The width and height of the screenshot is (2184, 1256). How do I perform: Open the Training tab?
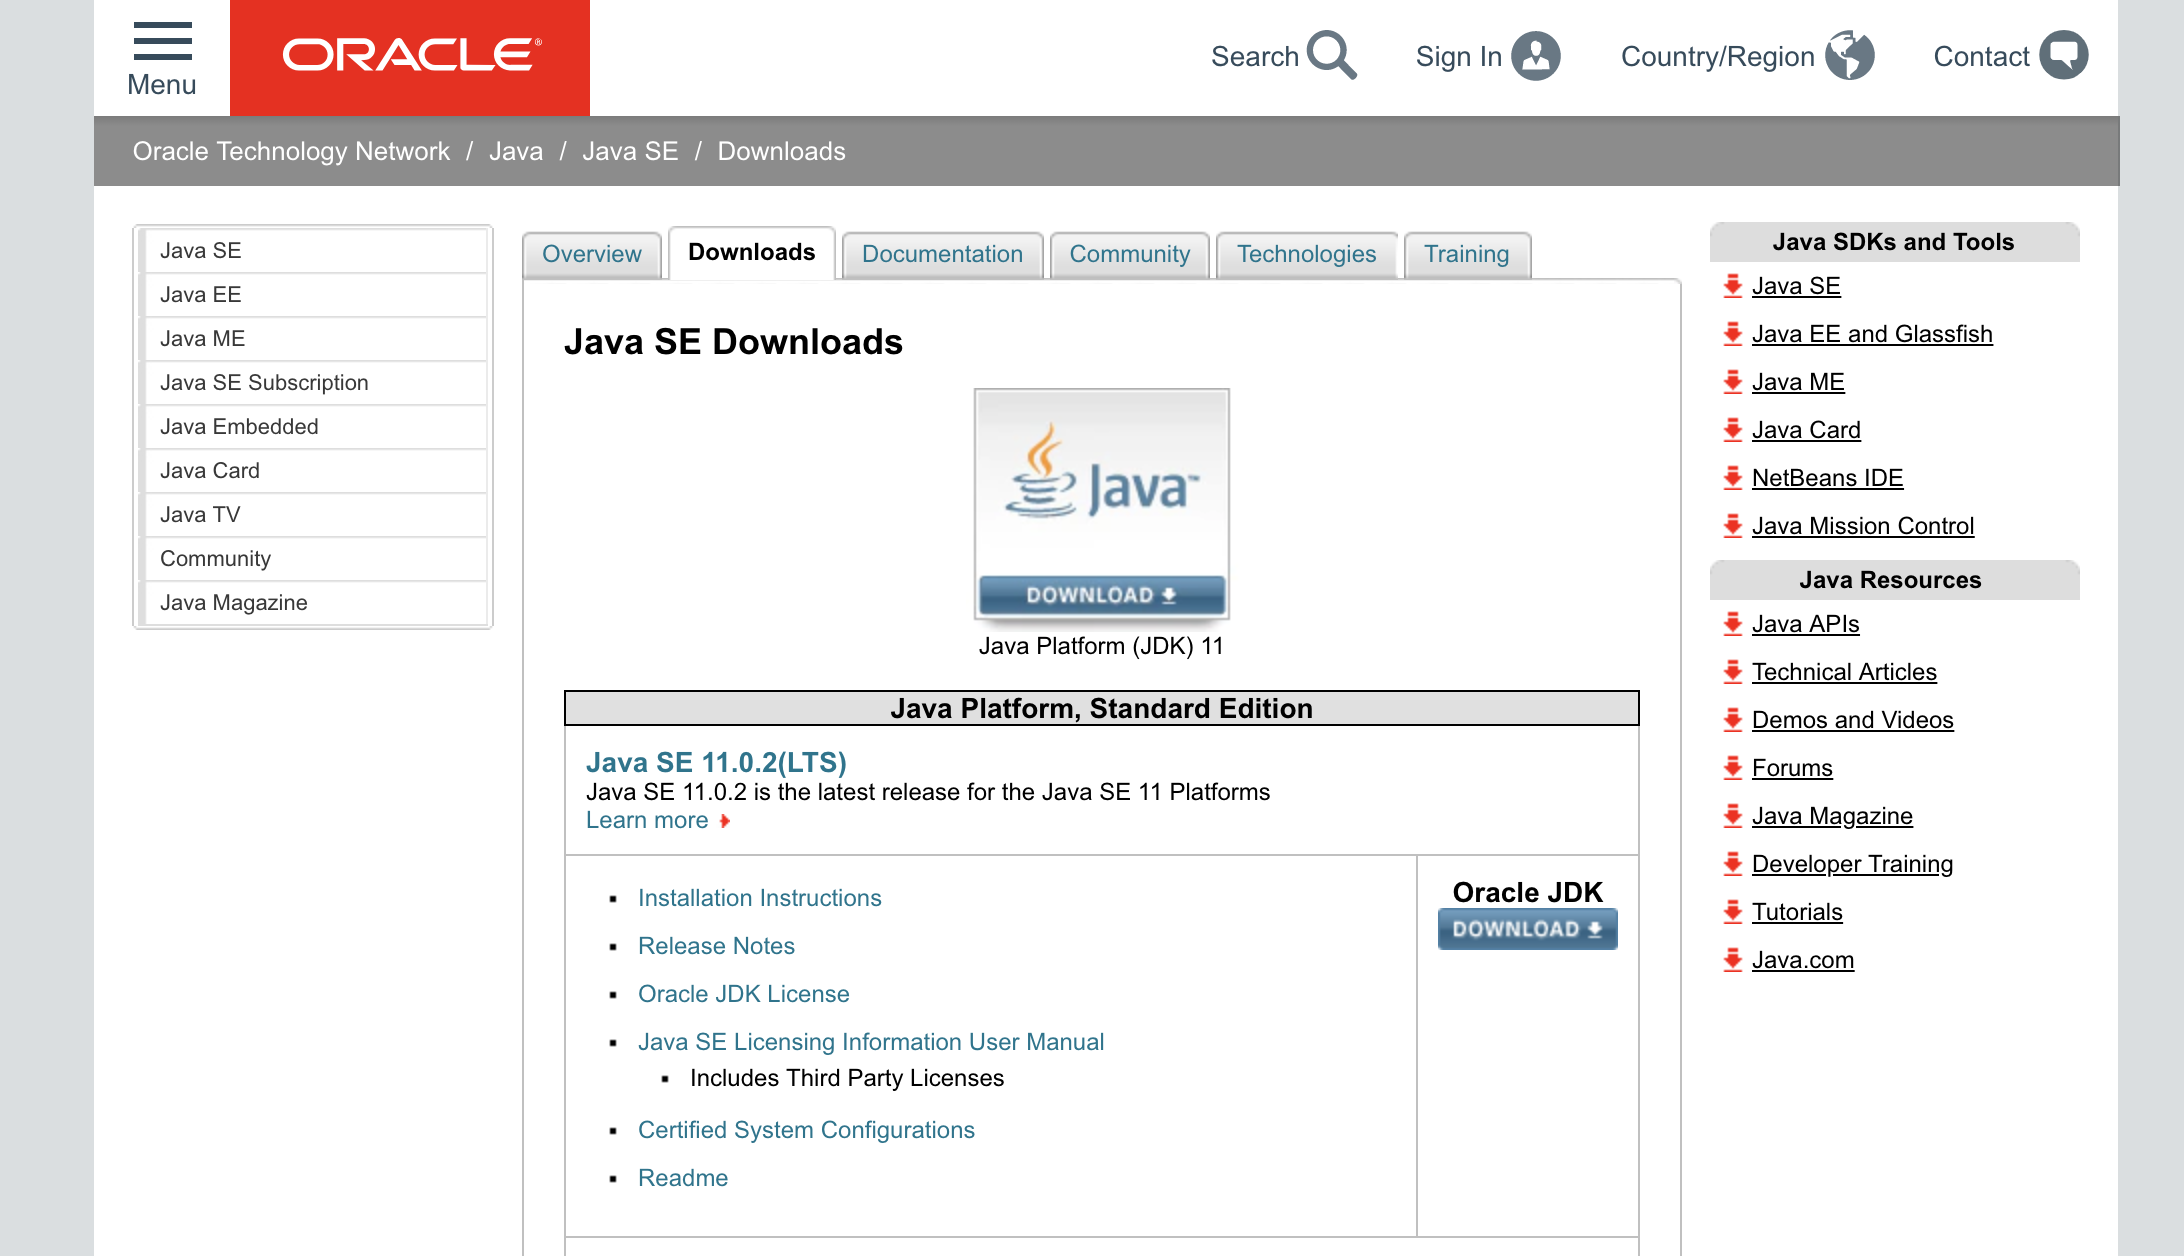tap(1467, 255)
